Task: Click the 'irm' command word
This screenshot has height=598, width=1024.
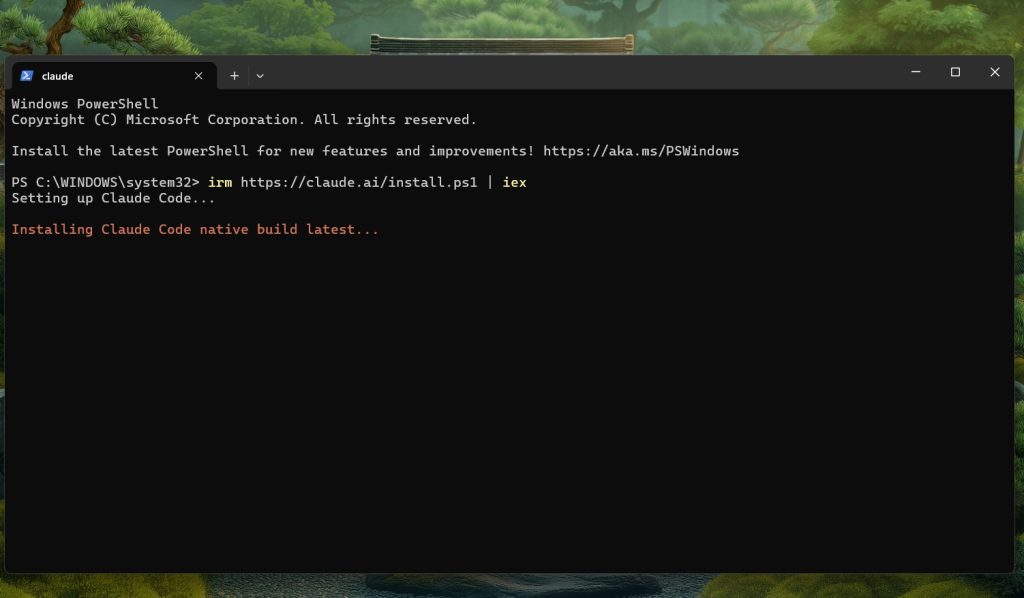Action: 219,182
